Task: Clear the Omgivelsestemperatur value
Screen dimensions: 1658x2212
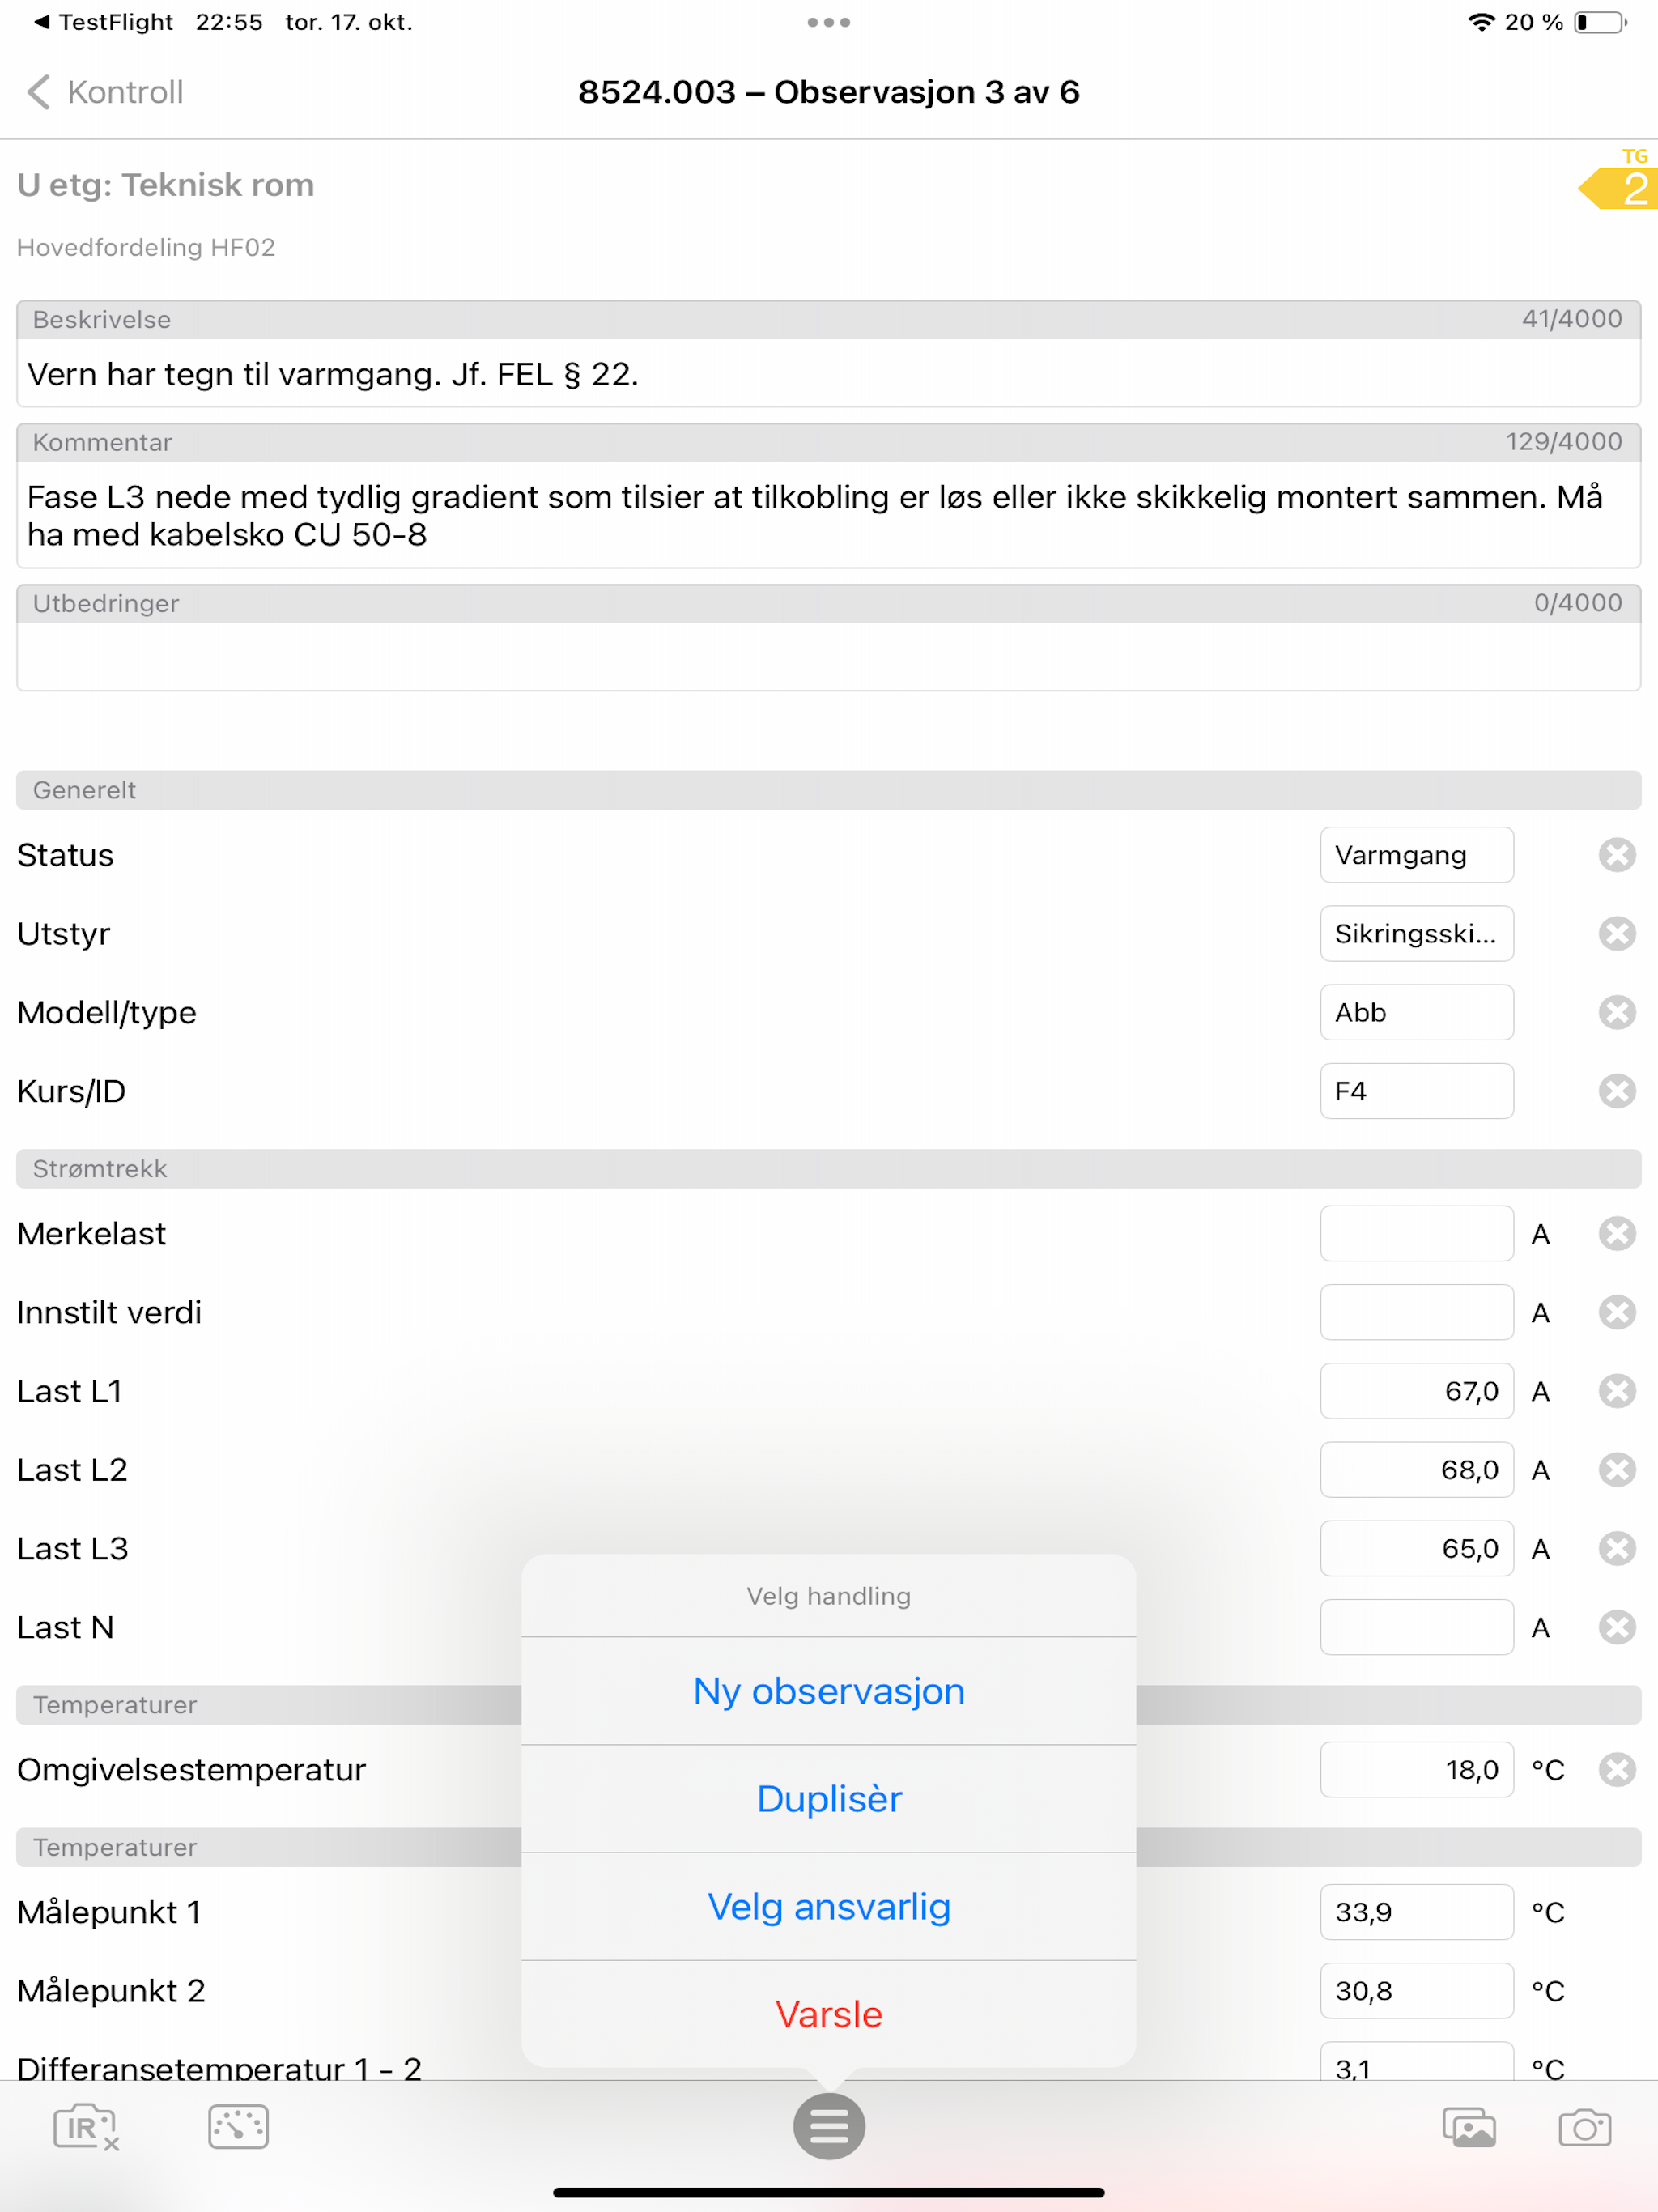Action: (x=1617, y=1770)
